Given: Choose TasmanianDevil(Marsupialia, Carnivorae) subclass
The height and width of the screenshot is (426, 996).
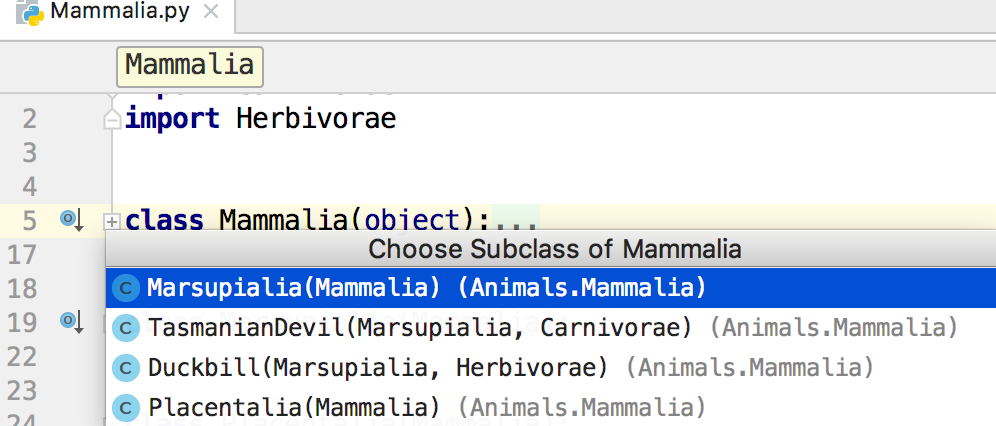Looking at the screenshot, I should pyautogui.click(x=420, y=328).
